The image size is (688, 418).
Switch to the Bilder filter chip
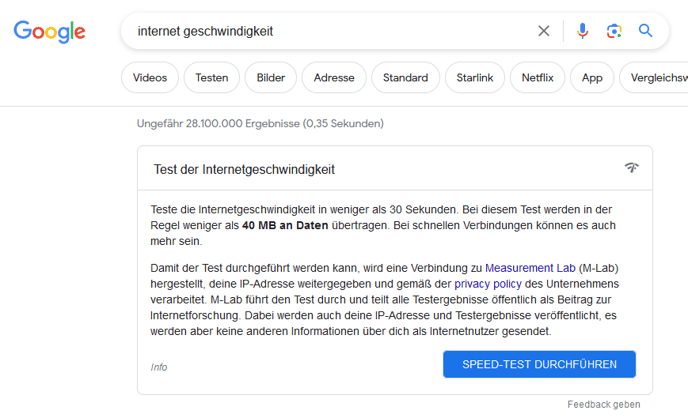(x=270, y=78)
